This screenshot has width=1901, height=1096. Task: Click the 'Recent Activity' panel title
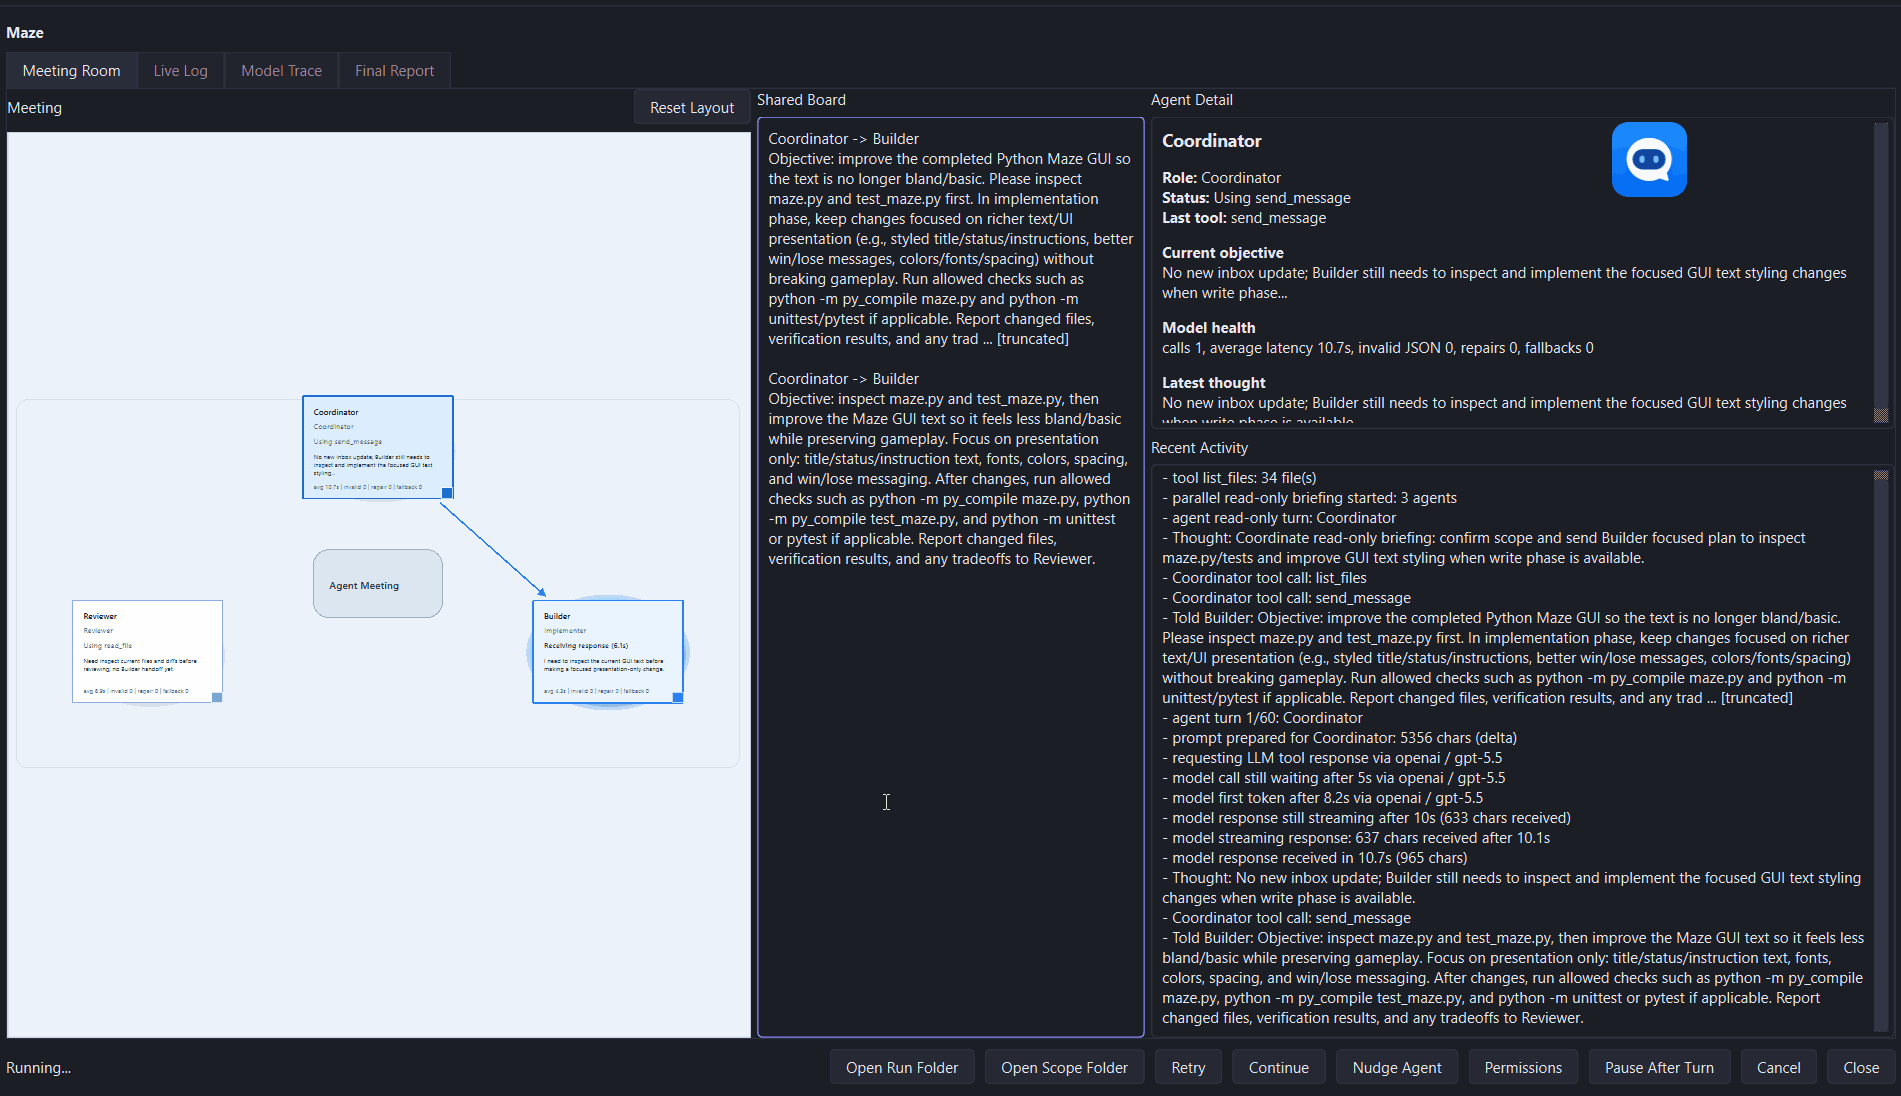pos(1199,448)
